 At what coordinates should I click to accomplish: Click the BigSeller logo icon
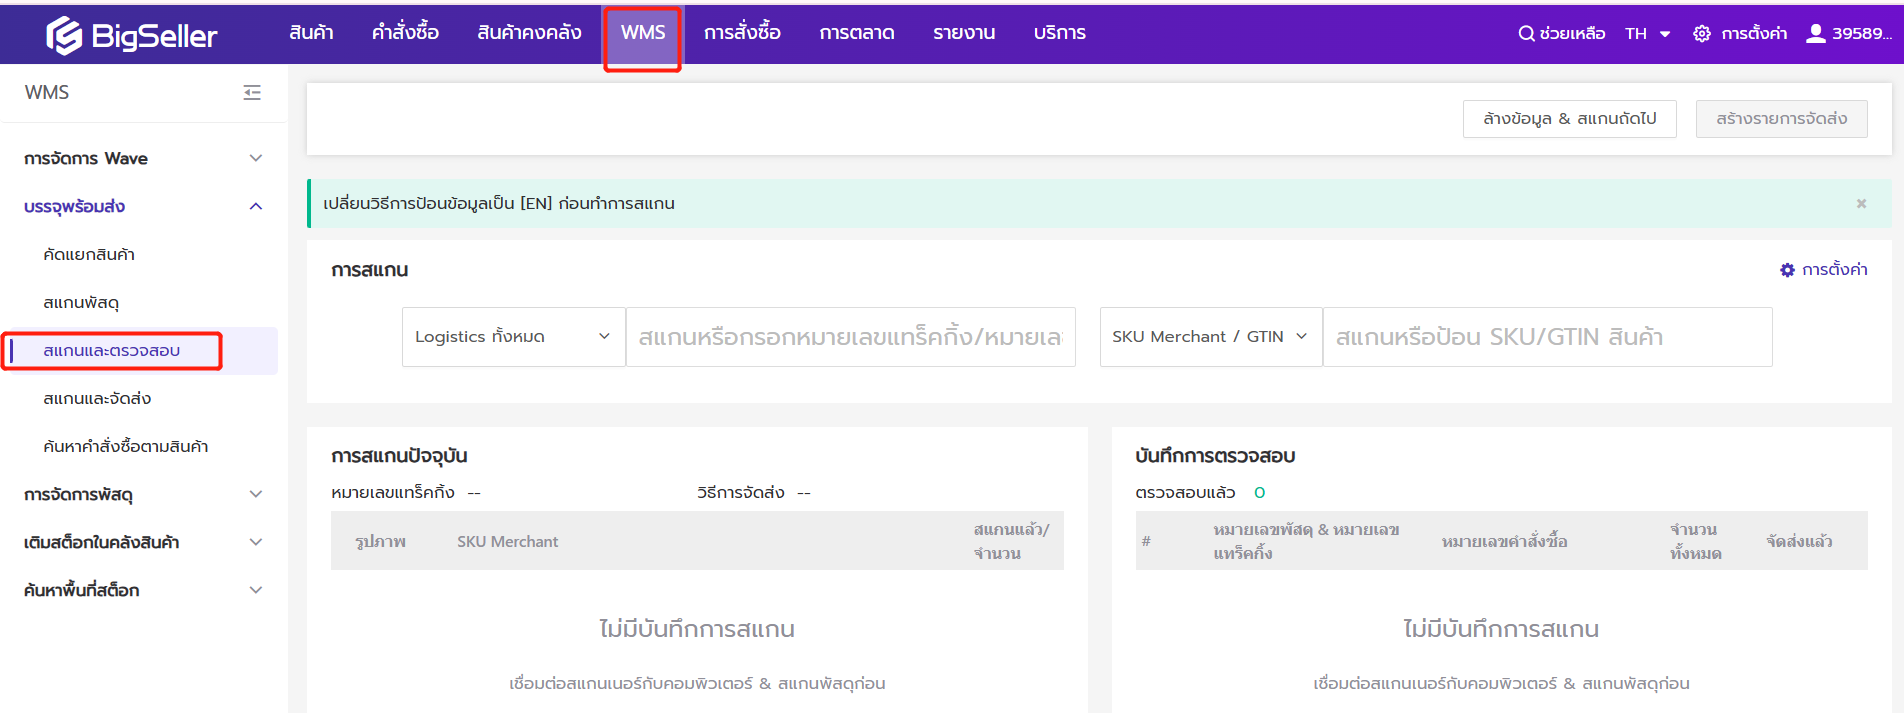(x=64, y=35)
